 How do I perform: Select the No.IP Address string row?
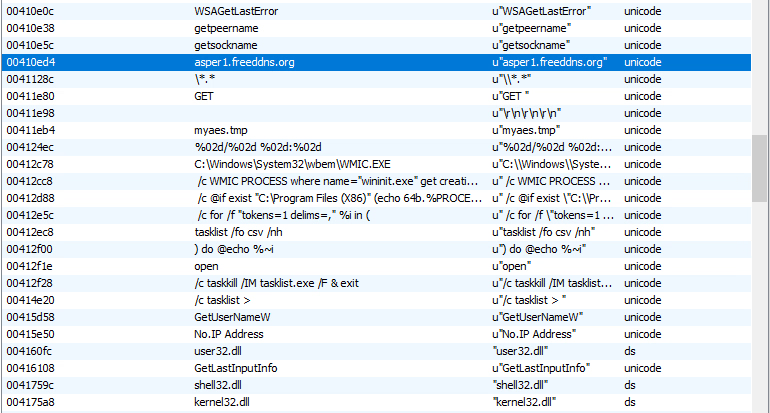[376, 334]
